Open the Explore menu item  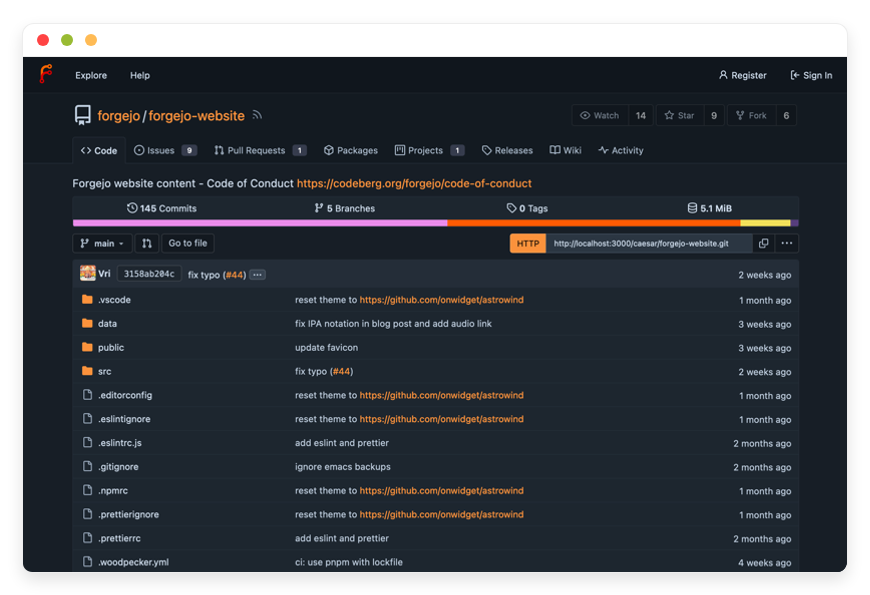[91, 75]
